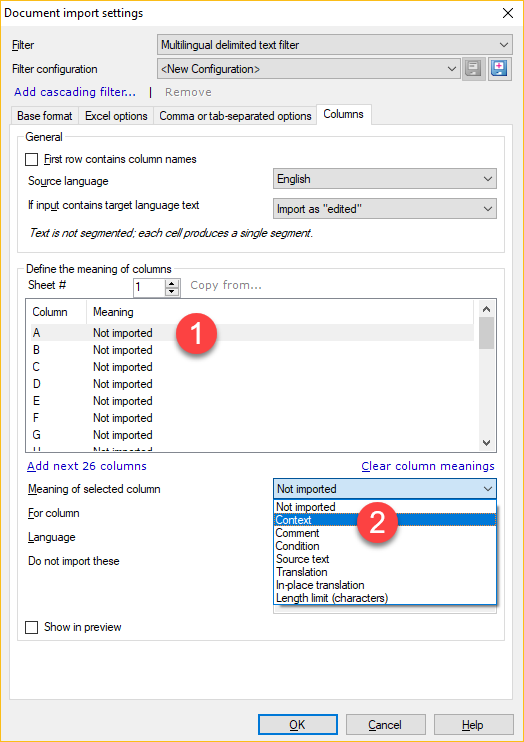Check the Show in preview box
This screenshot has height=742, width=524.
[32, 627]
